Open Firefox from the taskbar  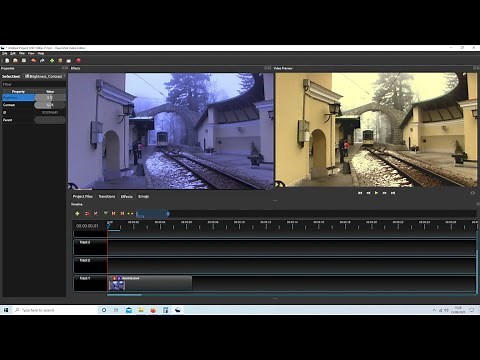click(153, 310)
